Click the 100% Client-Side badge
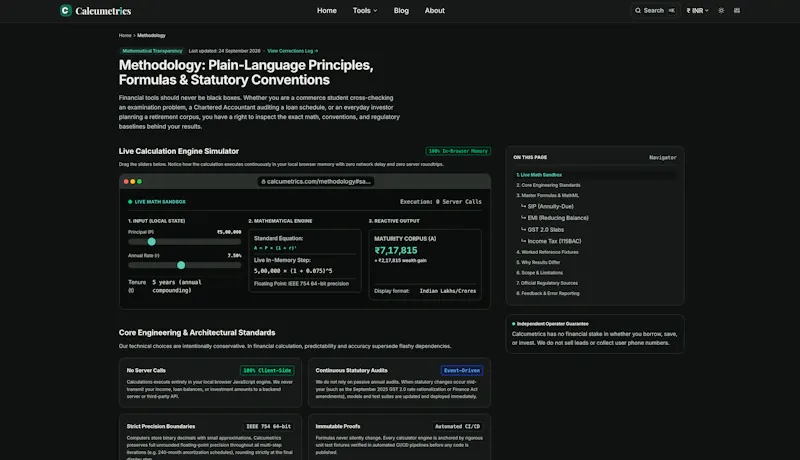800x460 pixels. point(267,370)
